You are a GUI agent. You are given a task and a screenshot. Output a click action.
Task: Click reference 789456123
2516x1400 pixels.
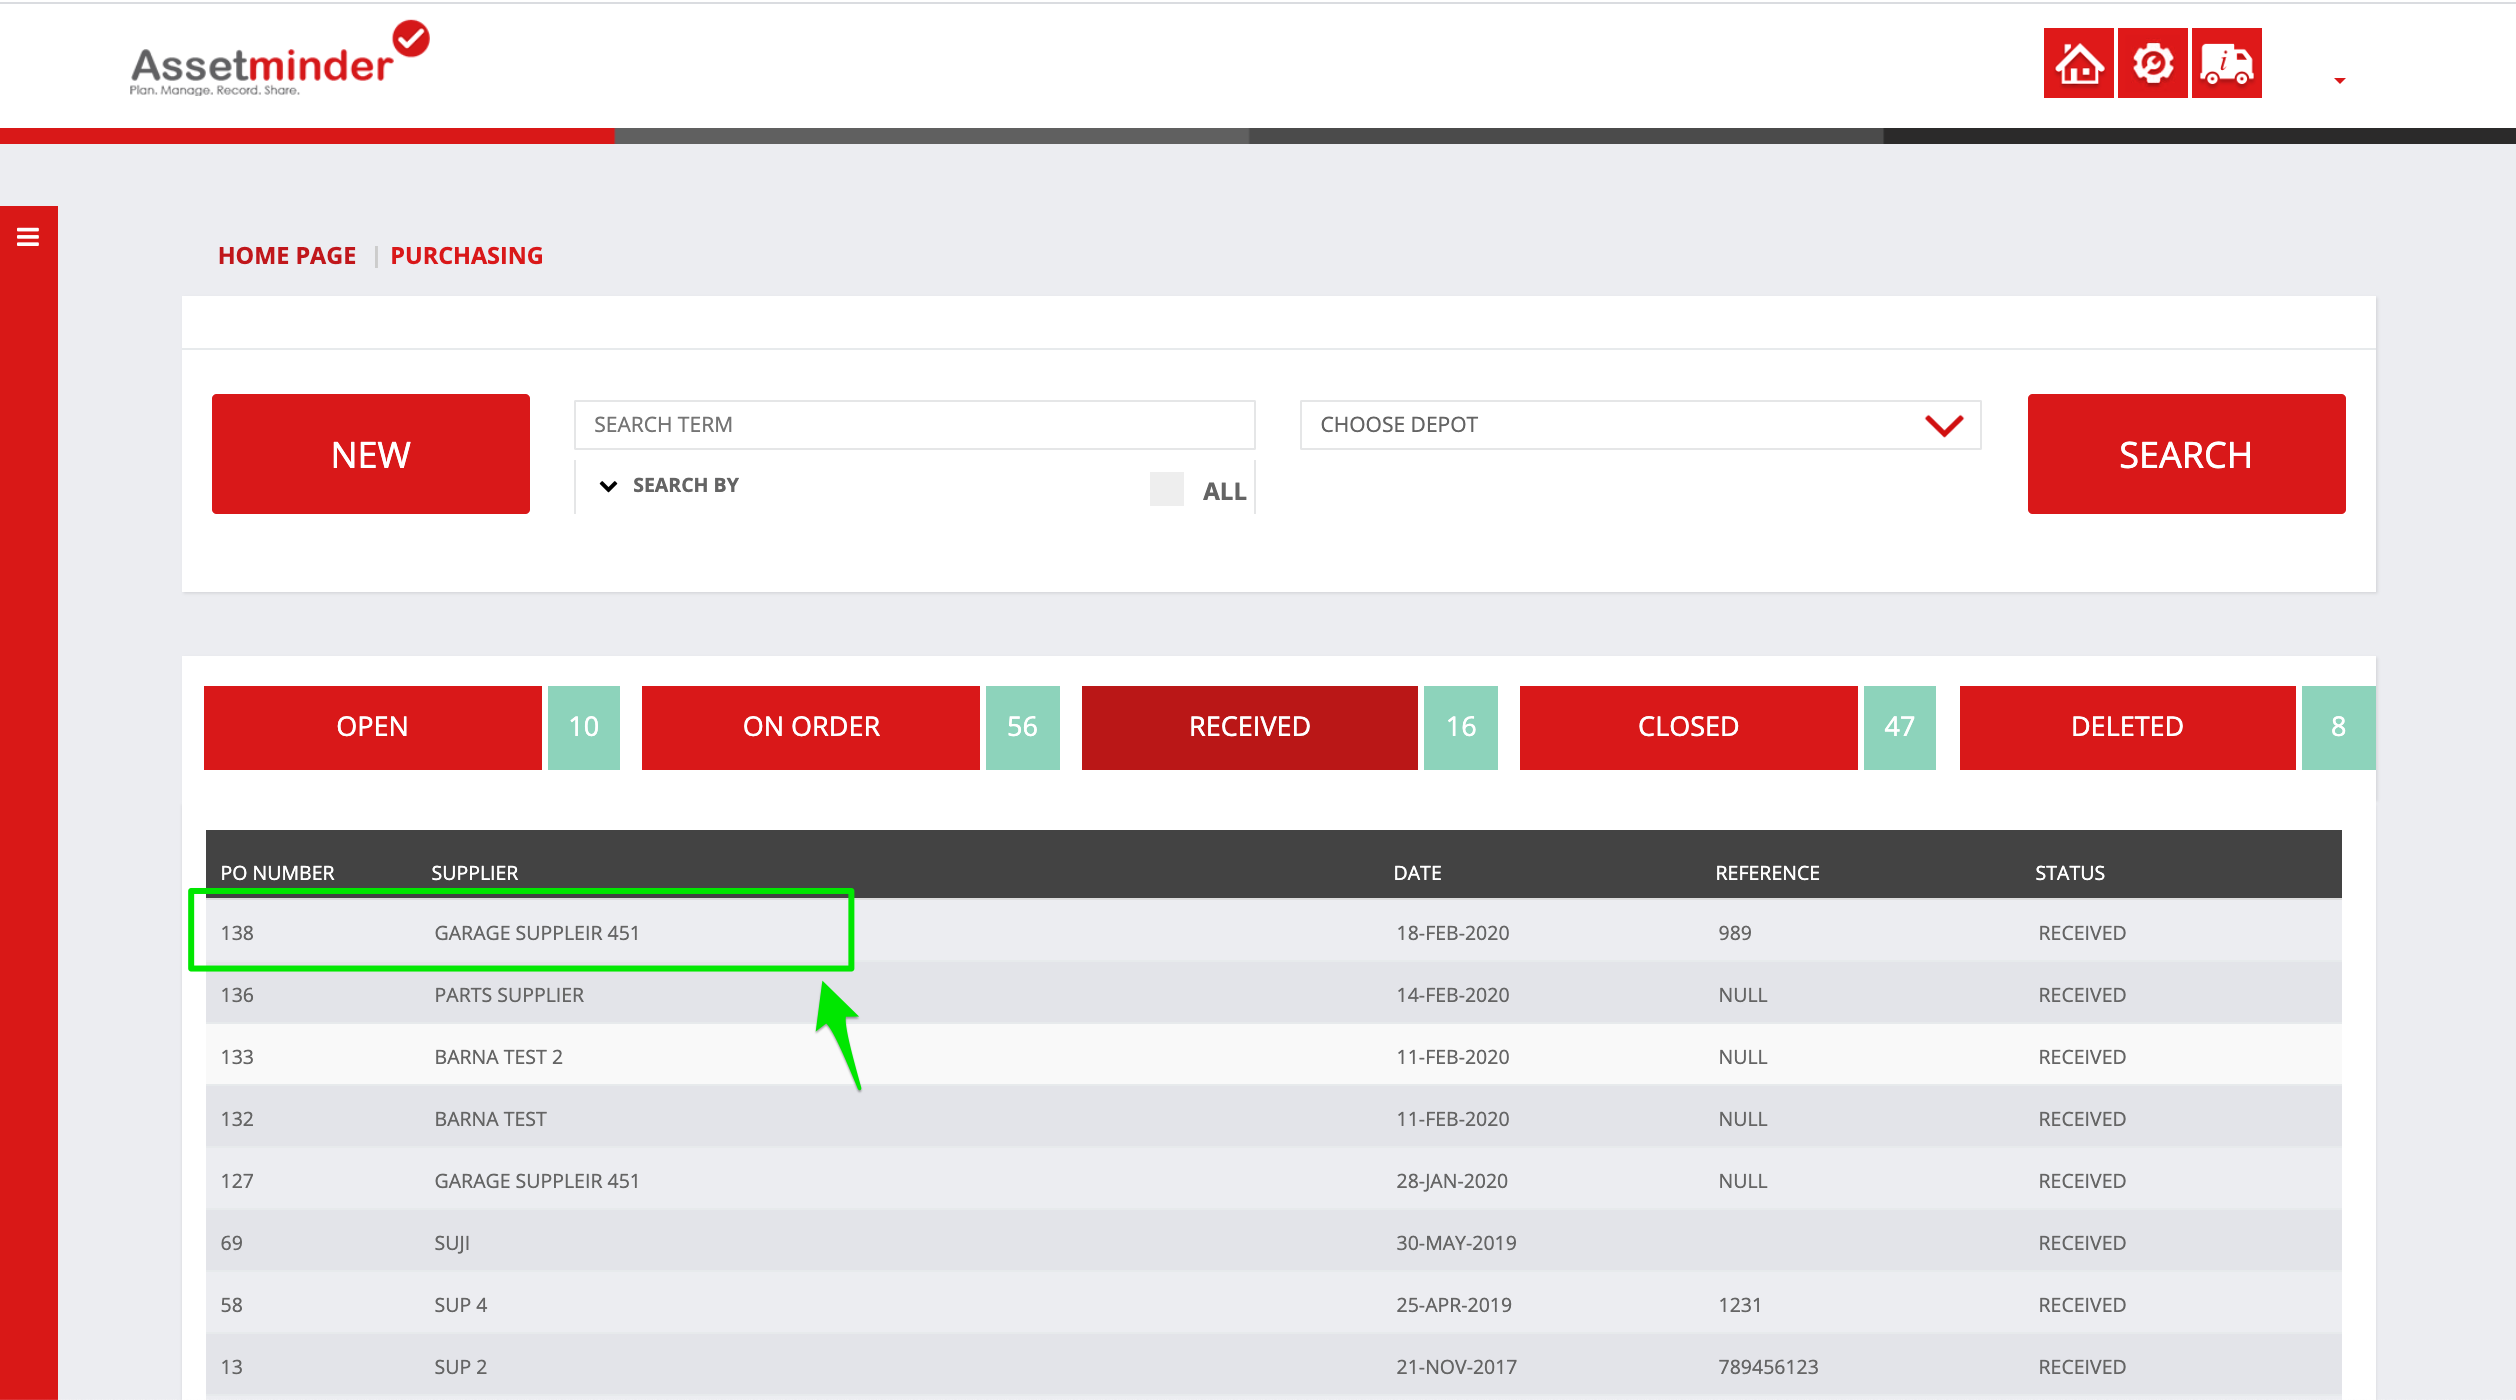click(1768, 1367)
